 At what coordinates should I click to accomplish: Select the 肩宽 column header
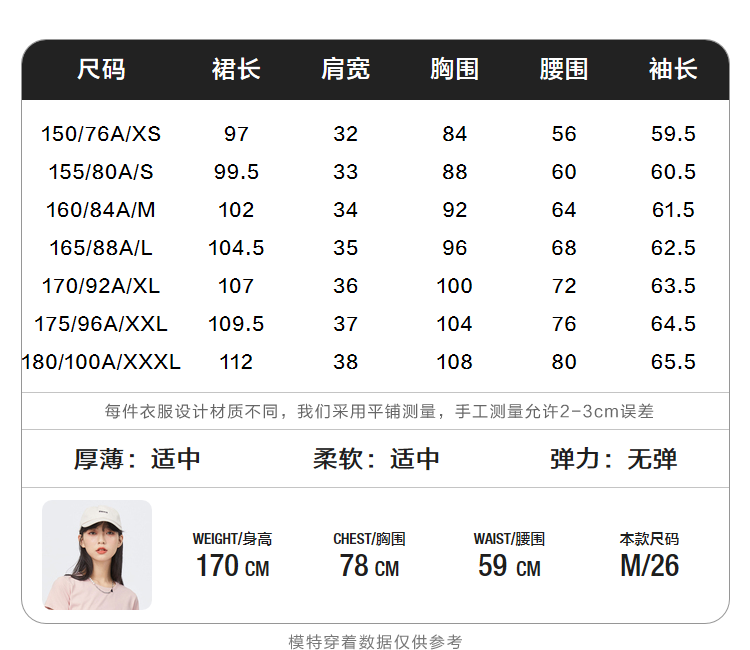pyautogui.click(x=345, y=69)
